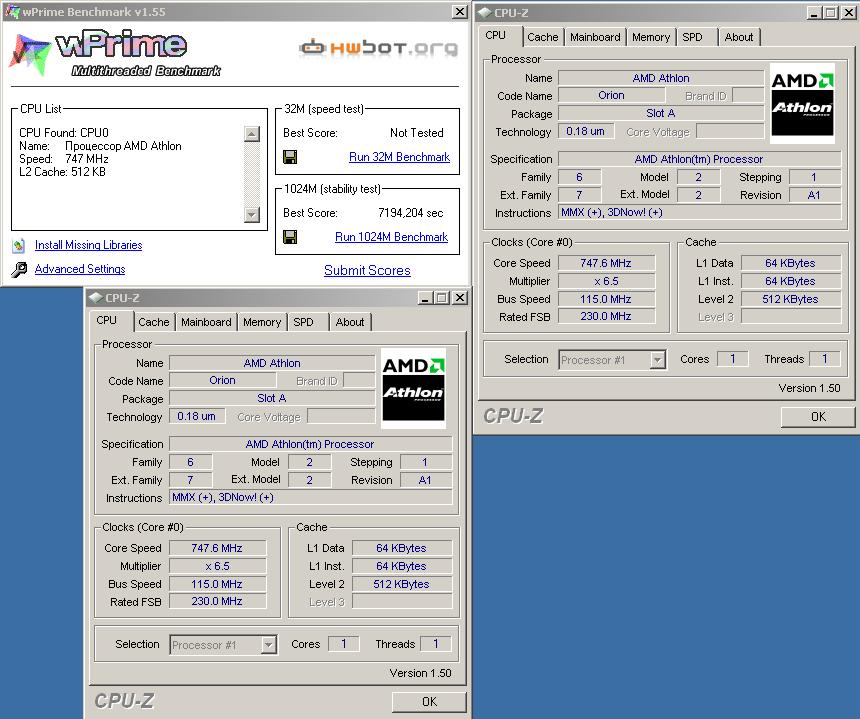
Task: Close the wPrime Benchmark window
Action: coord(460,12)
